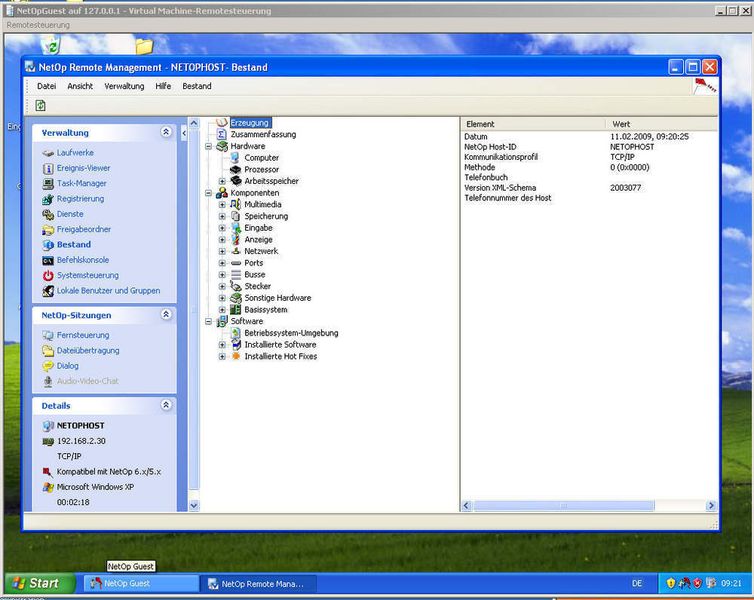
Task: Open the Datei menu
Action: [x=46, y=86]
